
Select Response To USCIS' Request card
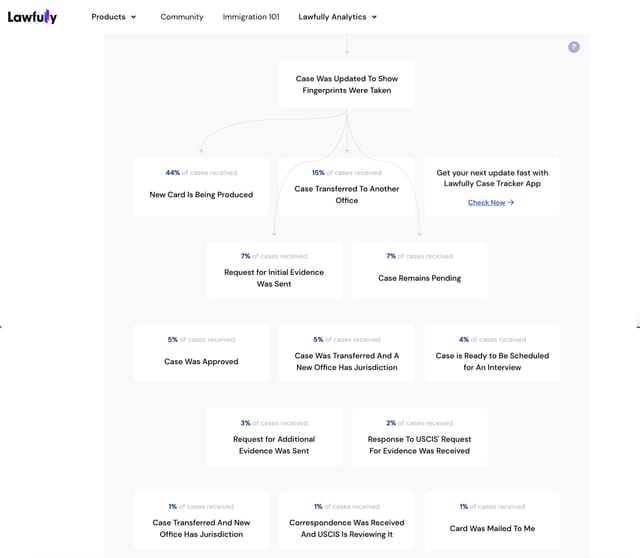(420, 437)
